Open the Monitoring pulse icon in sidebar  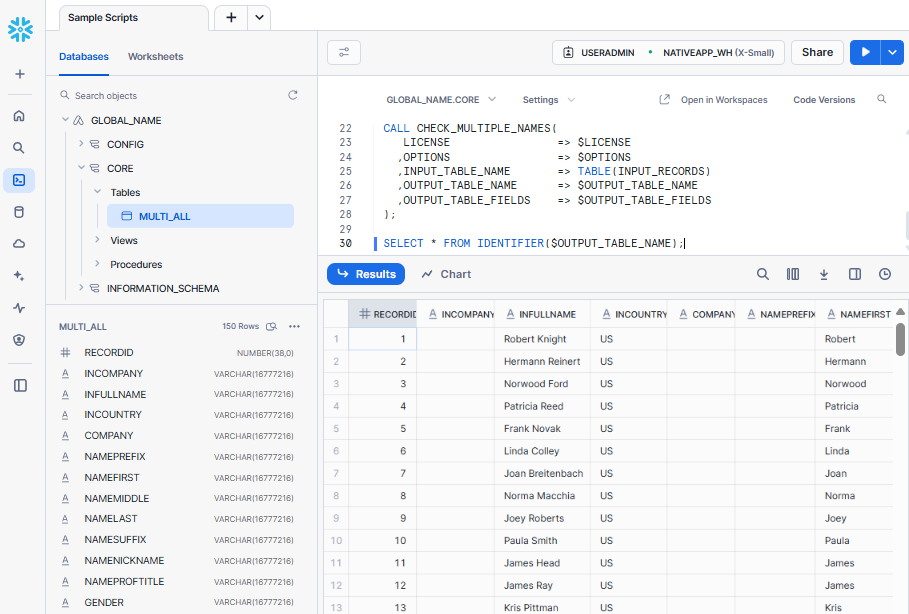click(19, 308)
